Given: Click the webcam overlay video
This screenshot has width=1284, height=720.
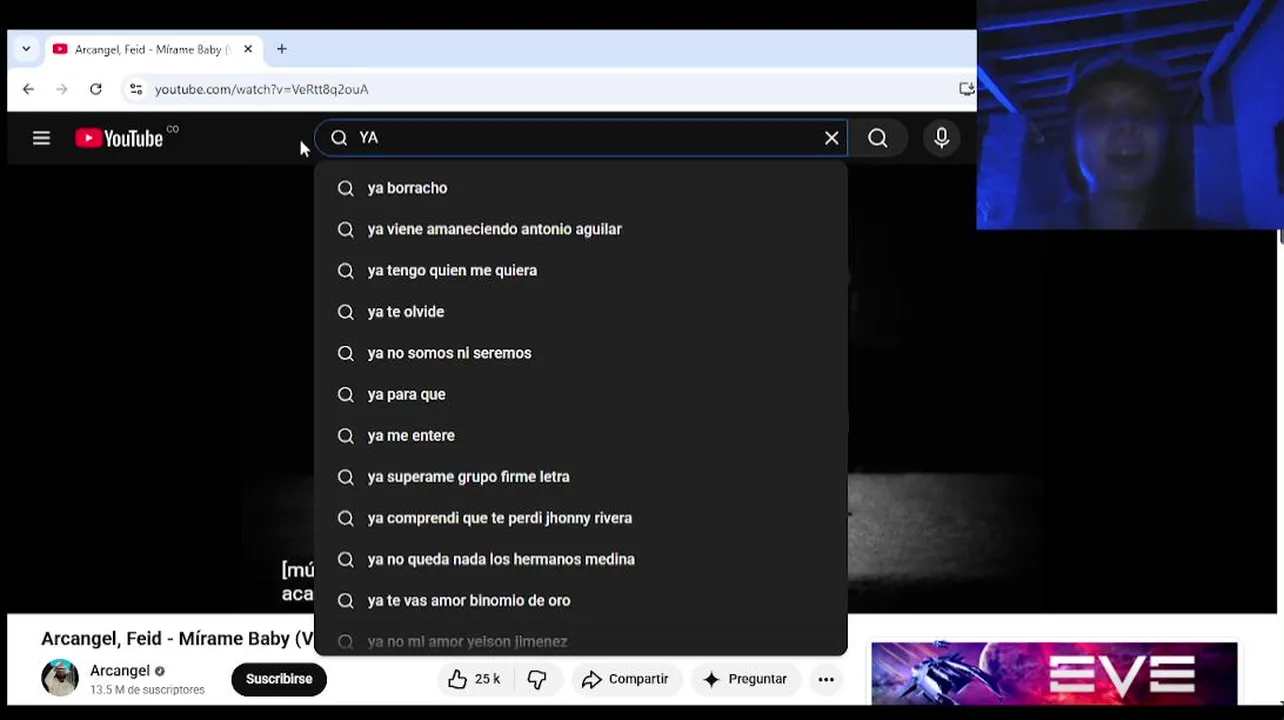Looking at the screenshot, I should point(1130,114).
